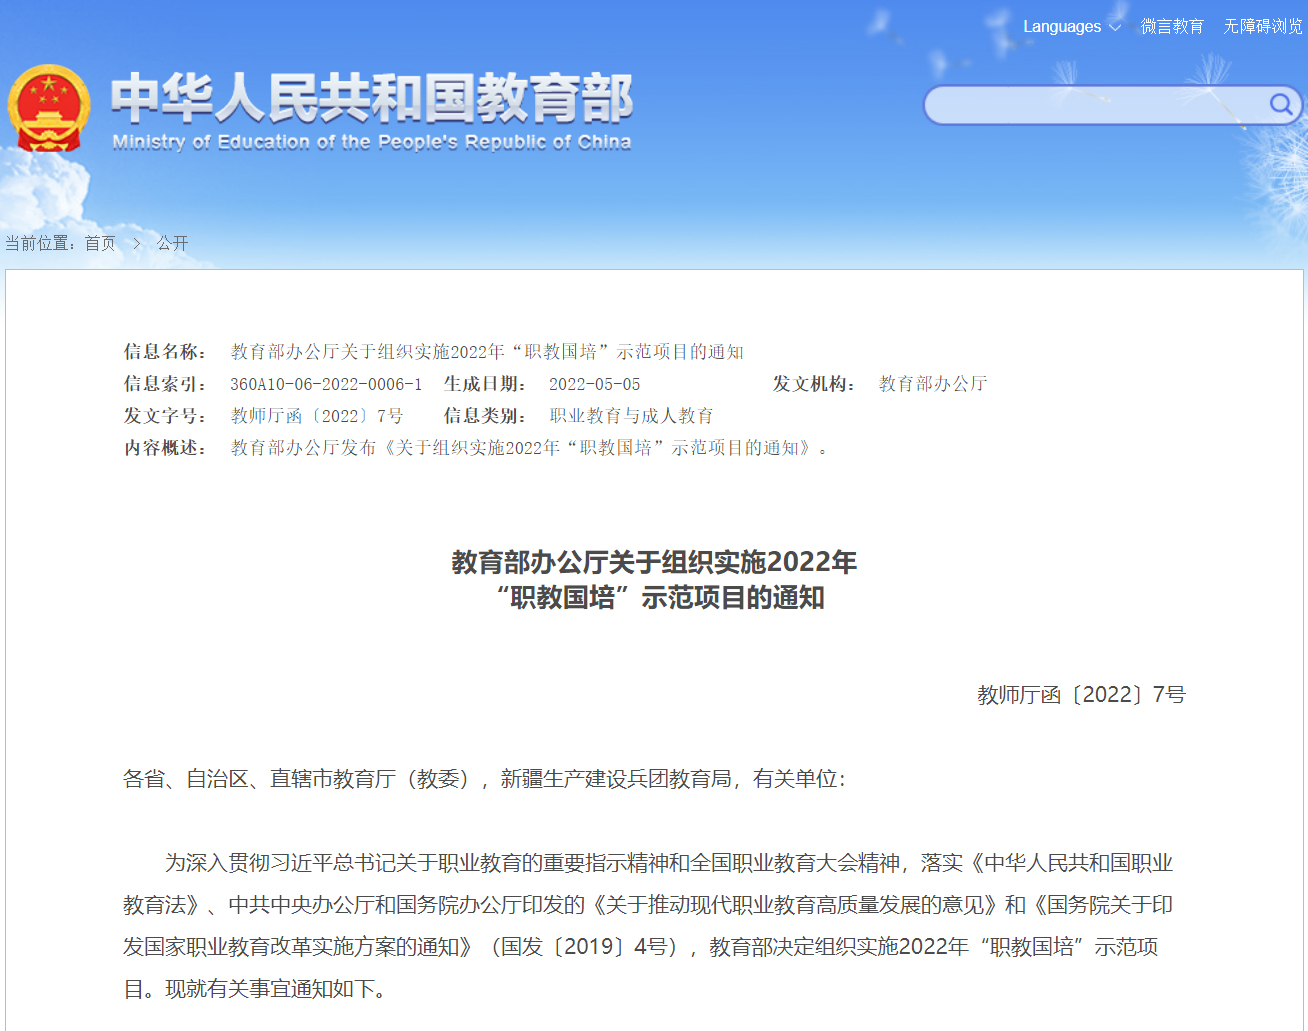Image resolution: width=1308 pixels, height=1031 pixels.
Task: Enable 无障碍浏览 accessibility browsing
Action: pos(1263,27)
